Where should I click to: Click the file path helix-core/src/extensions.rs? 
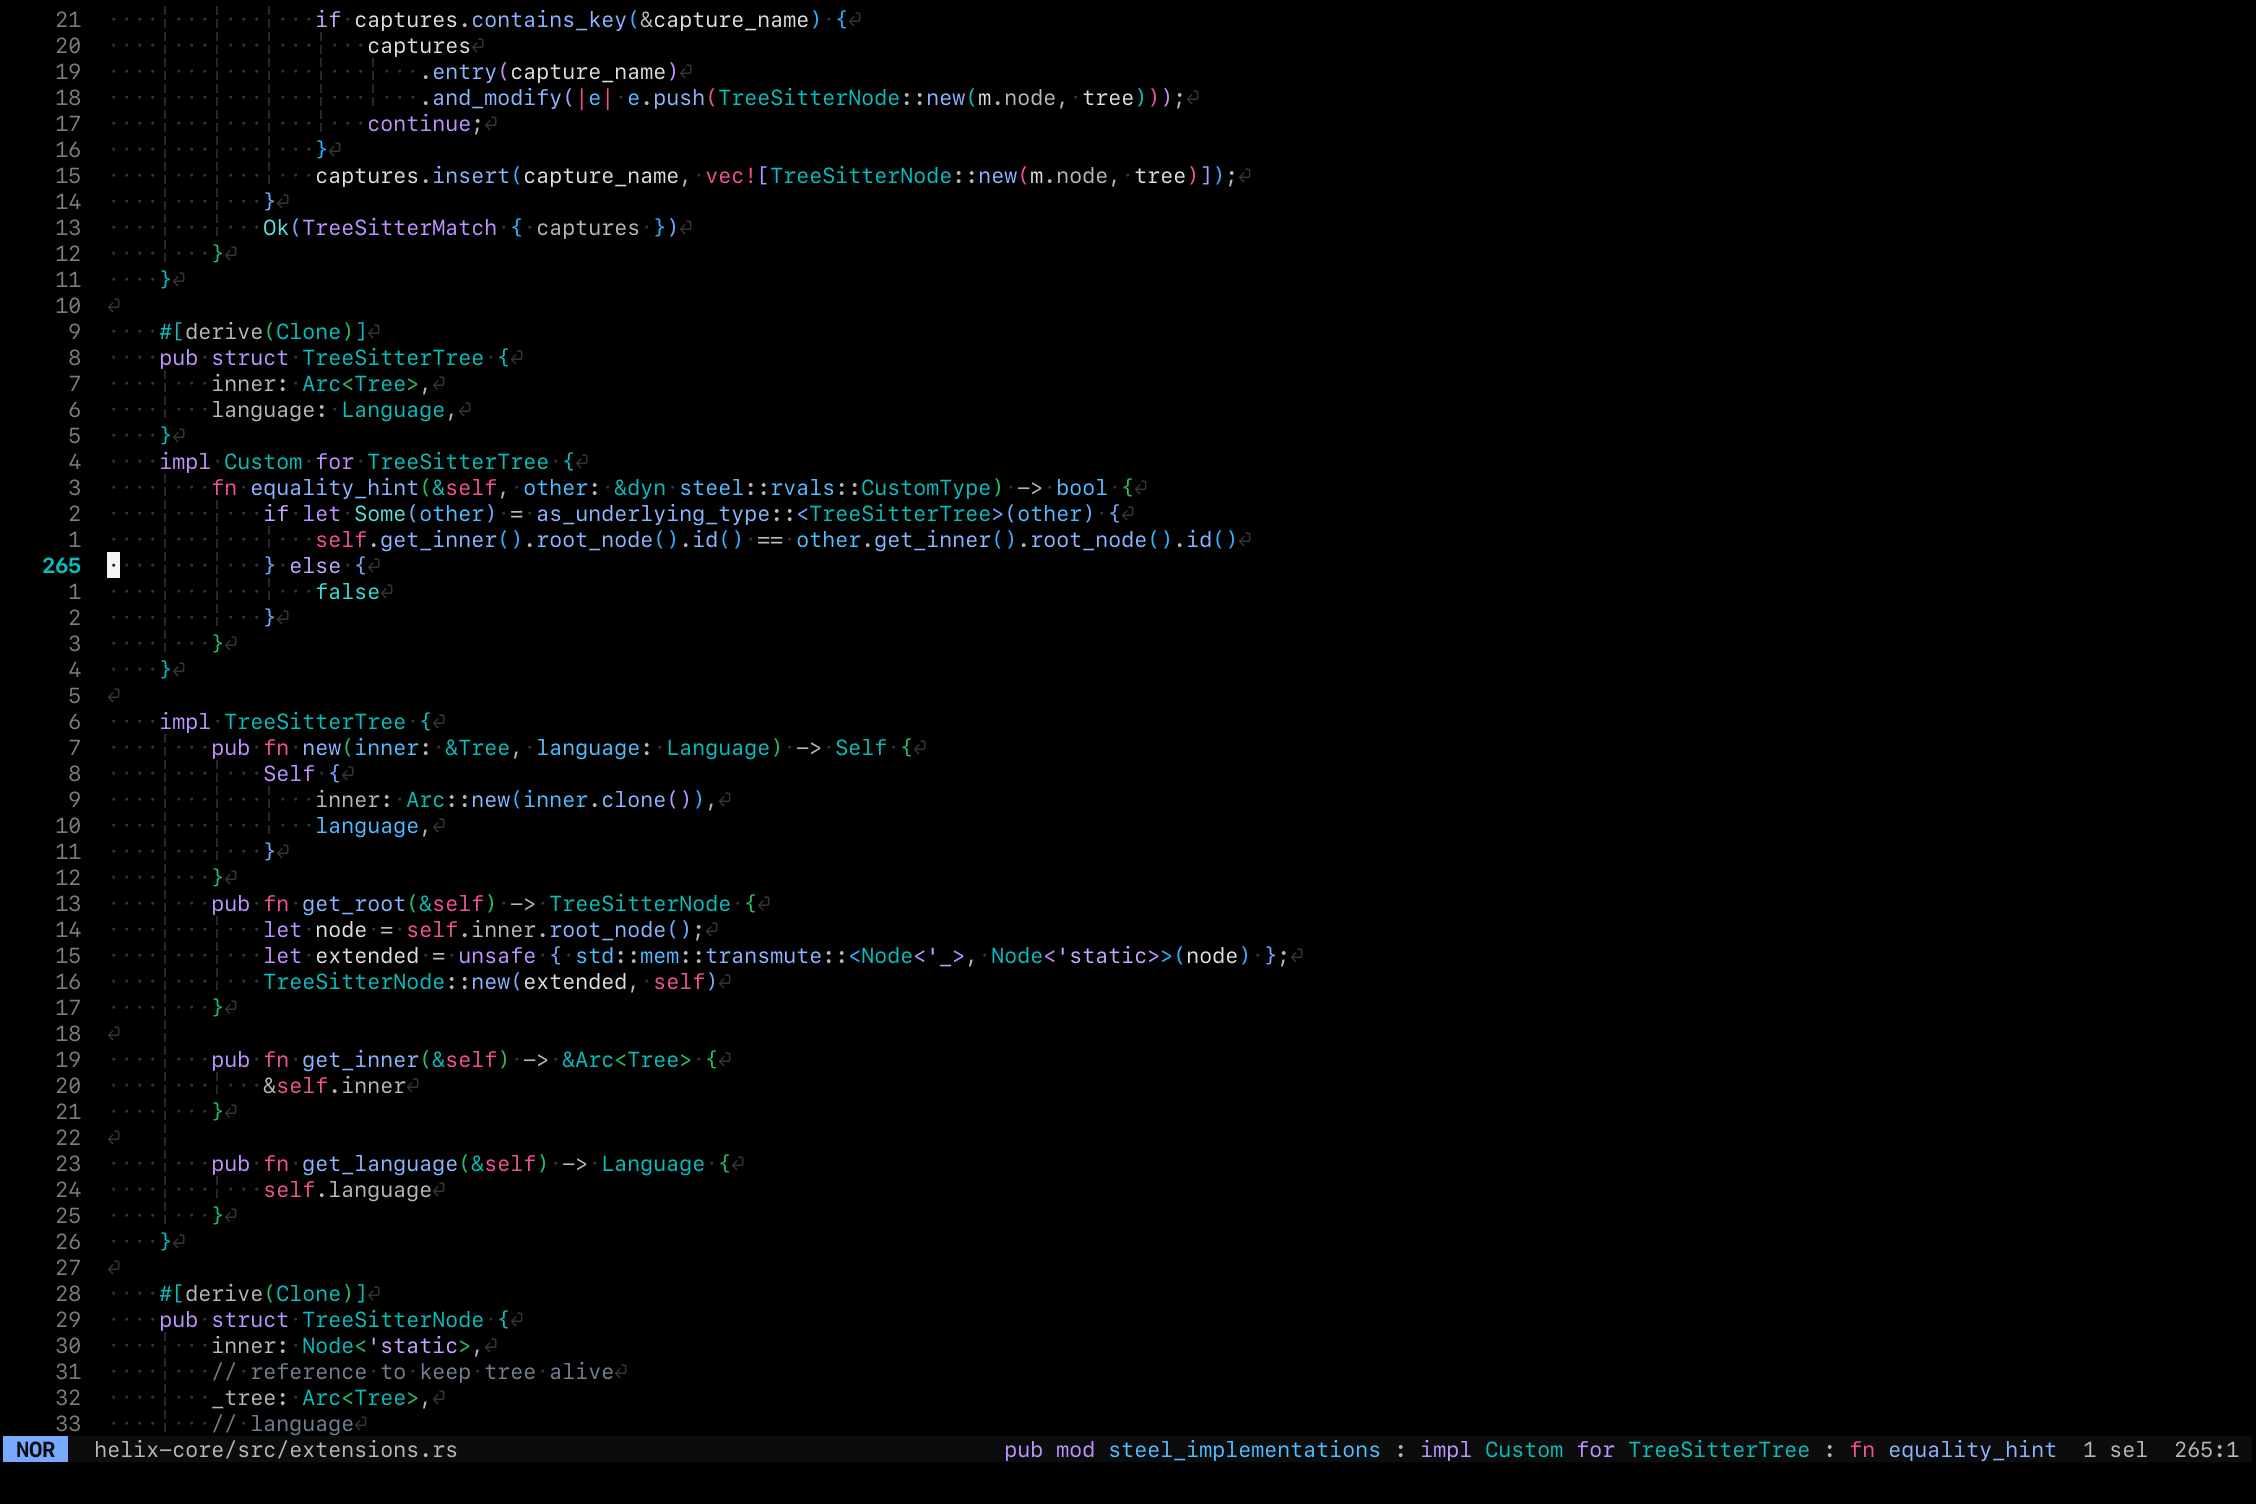(276, 1449)
